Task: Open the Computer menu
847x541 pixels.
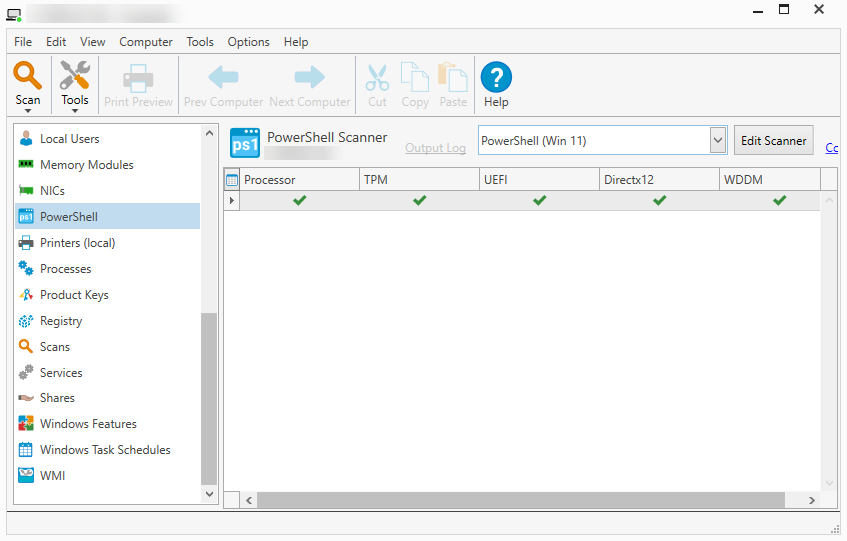Action: point(146,42)
